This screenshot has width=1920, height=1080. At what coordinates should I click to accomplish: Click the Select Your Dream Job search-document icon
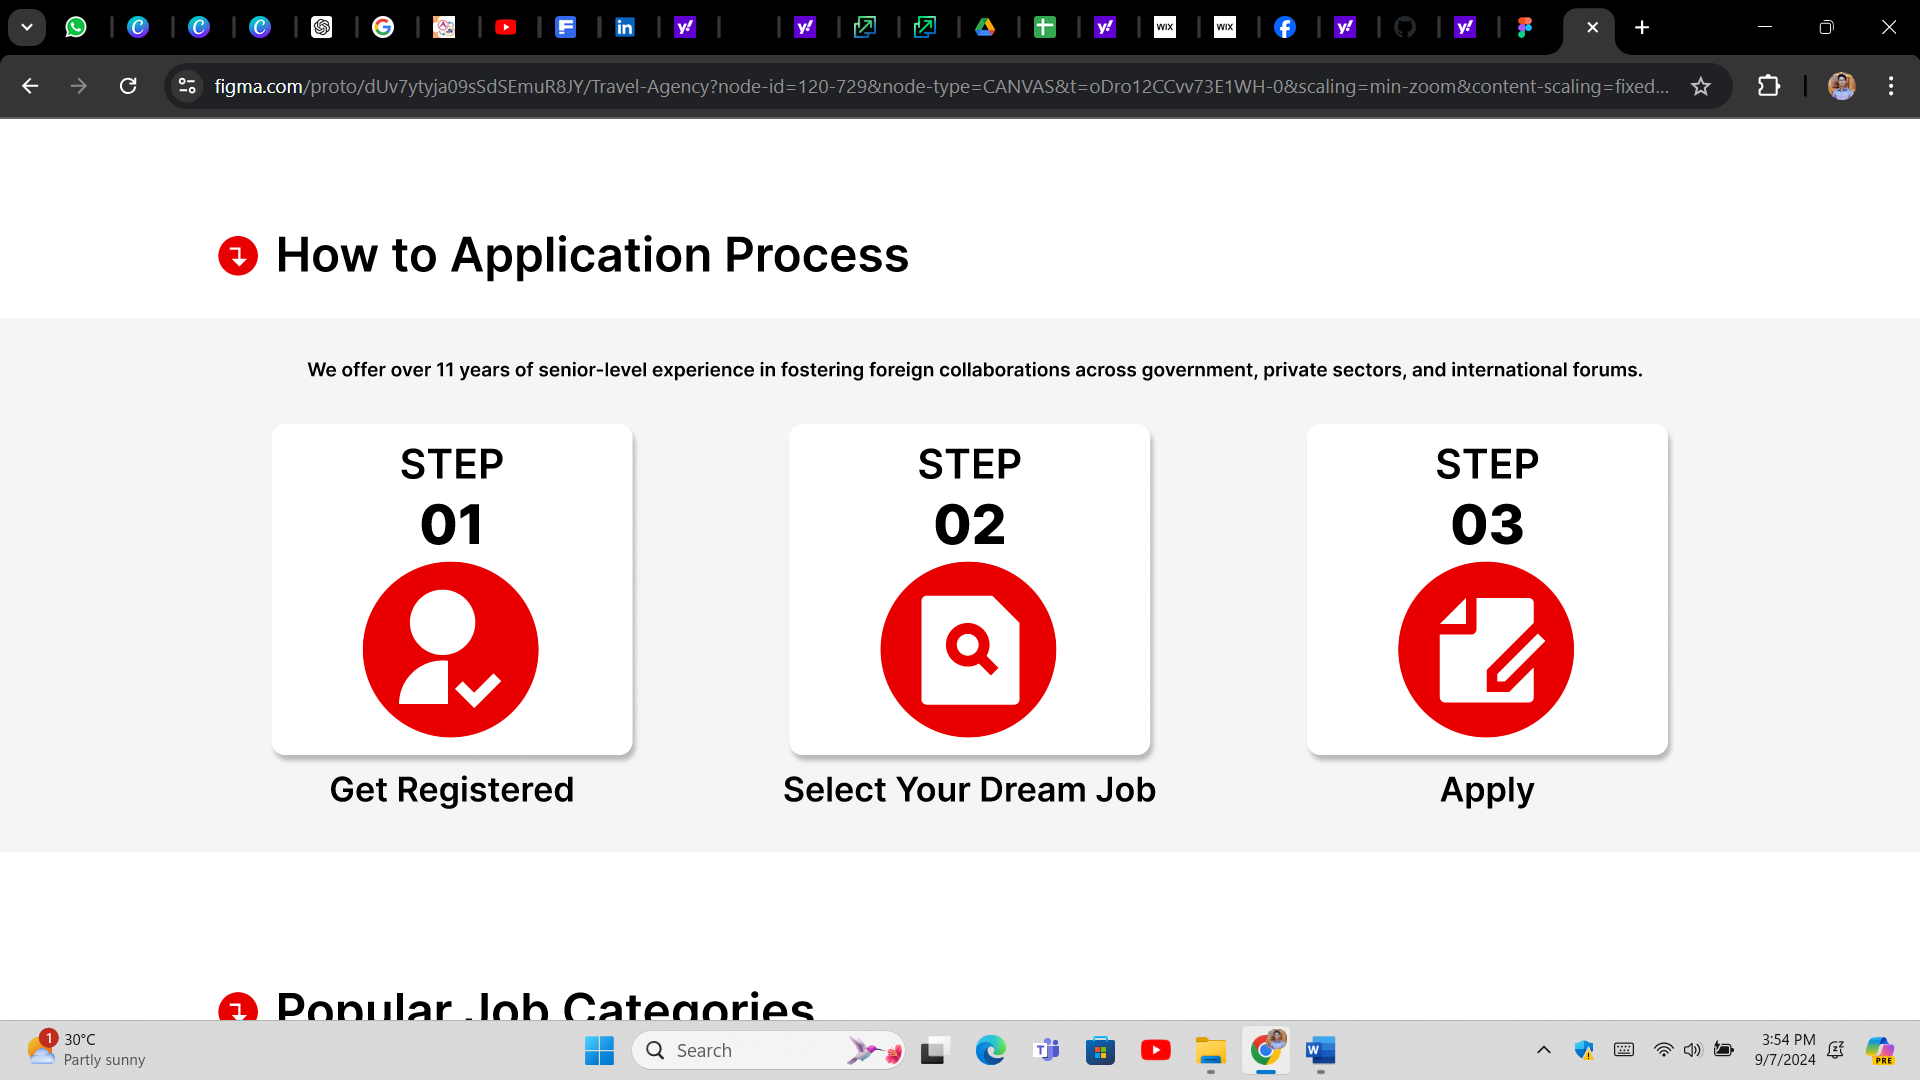(x=968, y=649)
